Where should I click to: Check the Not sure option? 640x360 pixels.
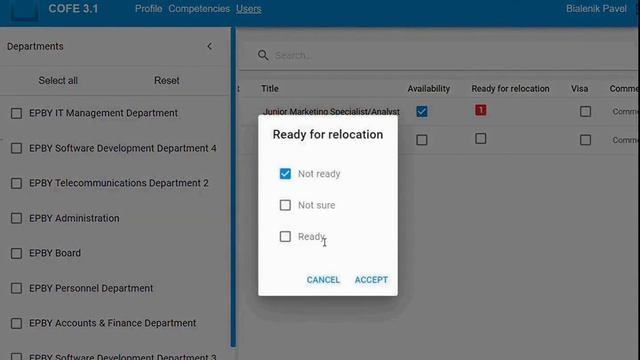(285, 205)
